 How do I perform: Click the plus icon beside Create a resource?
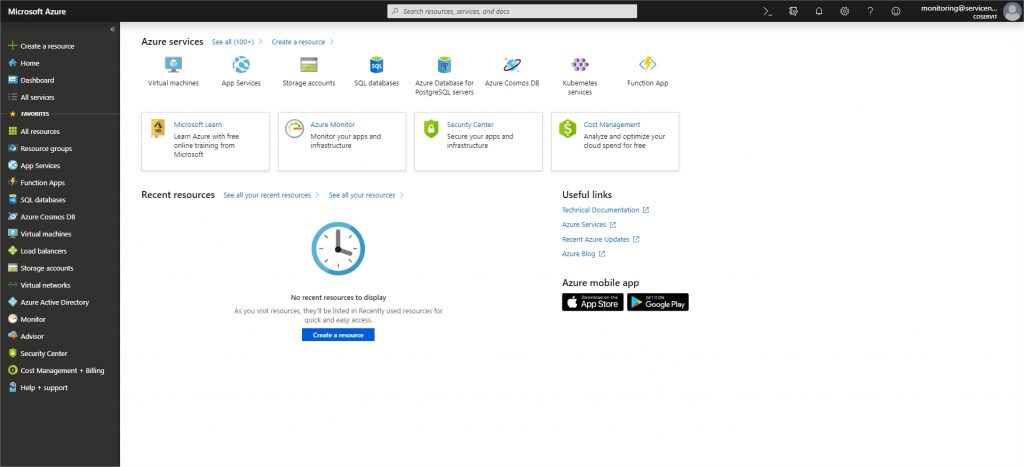tap(12, 46)
